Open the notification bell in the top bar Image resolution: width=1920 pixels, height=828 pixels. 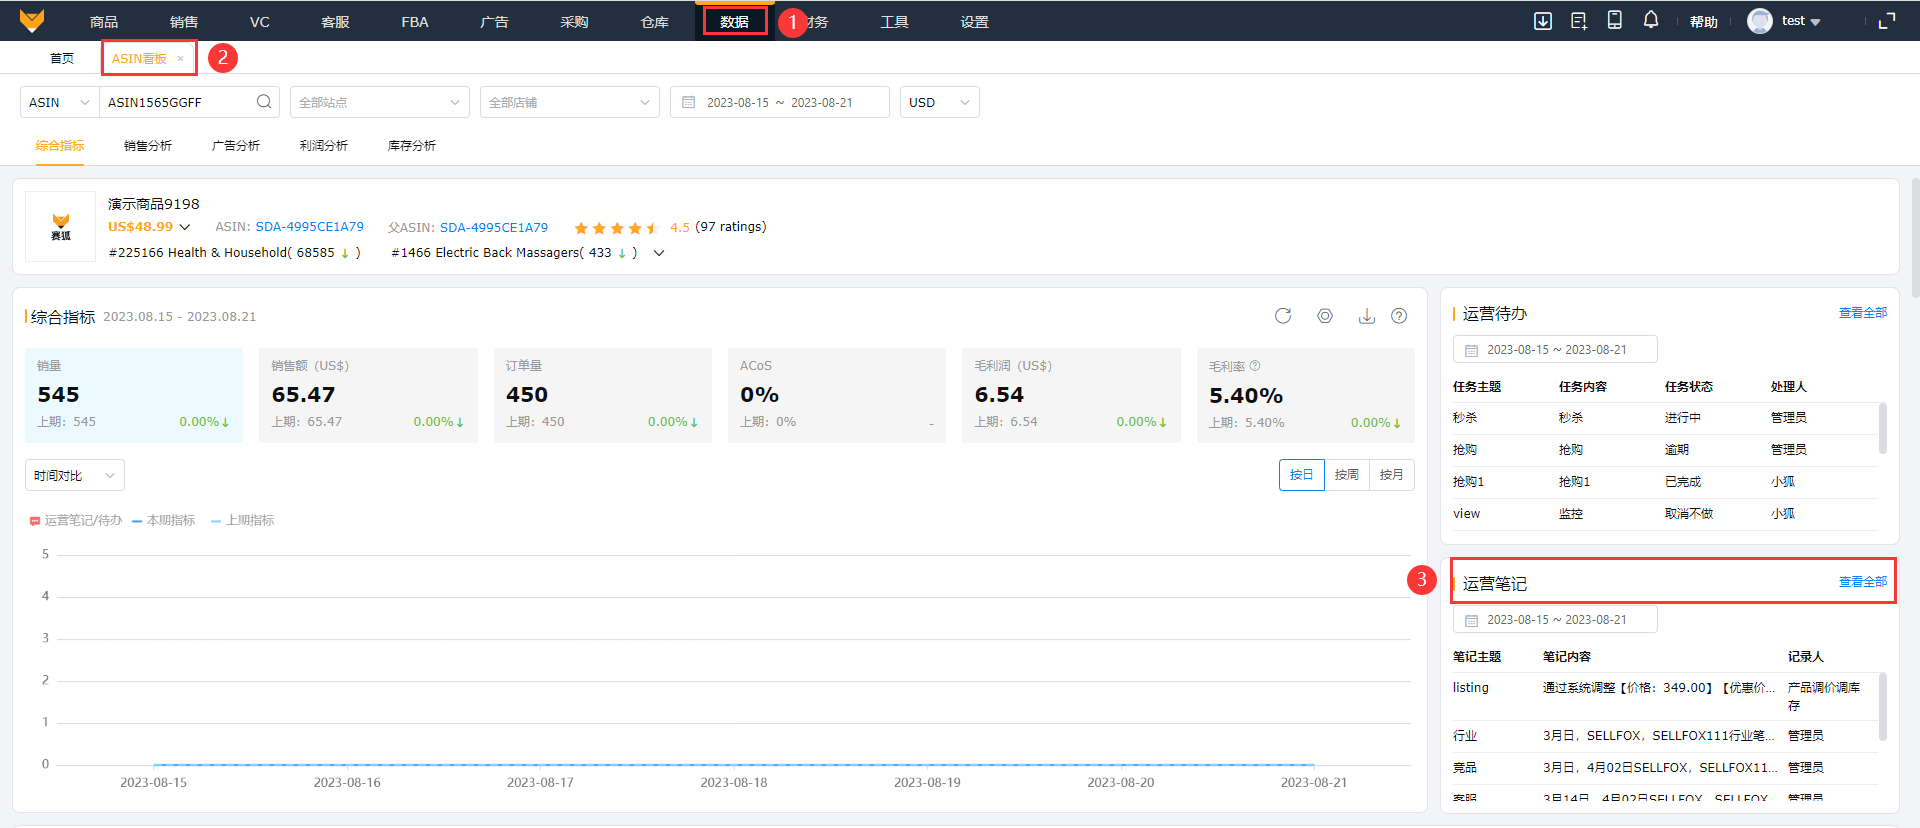[x=1651, y=20]
